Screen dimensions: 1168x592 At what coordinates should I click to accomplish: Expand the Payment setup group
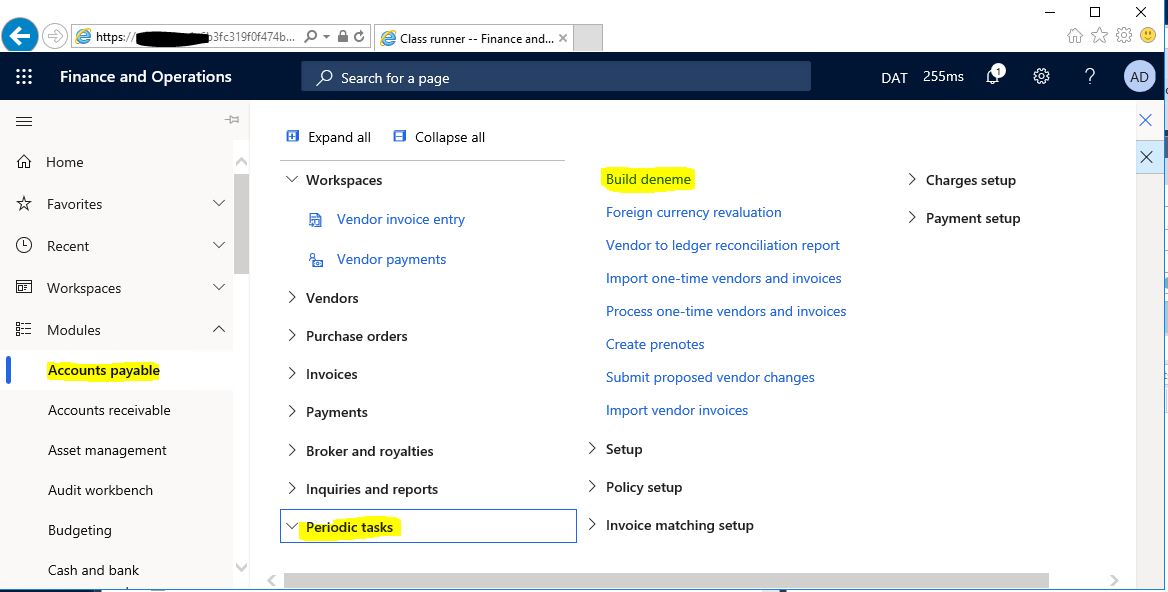pos(912,217)
